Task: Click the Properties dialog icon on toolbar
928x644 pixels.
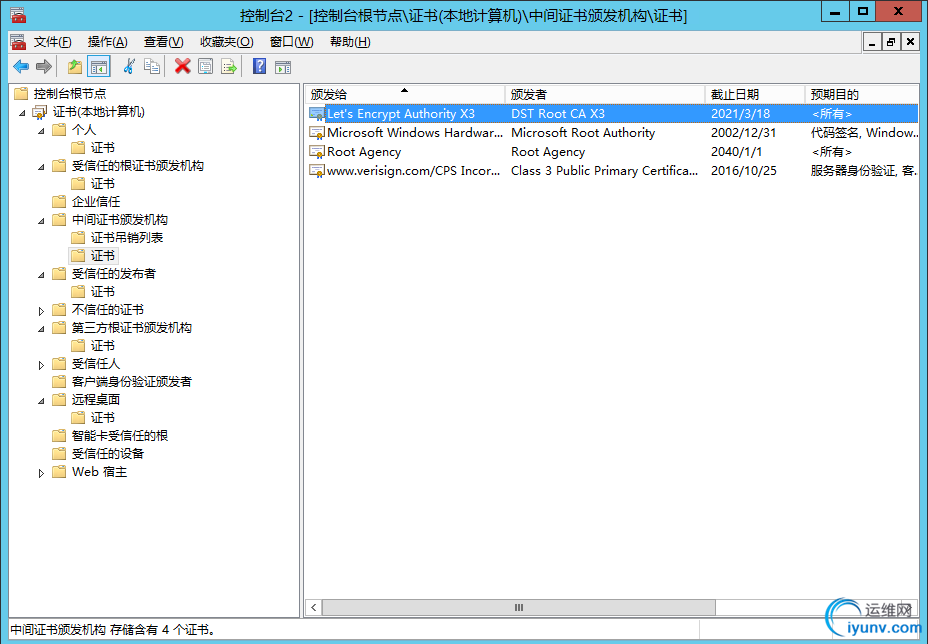Action: pyautogui.click(x=205, y=66)
